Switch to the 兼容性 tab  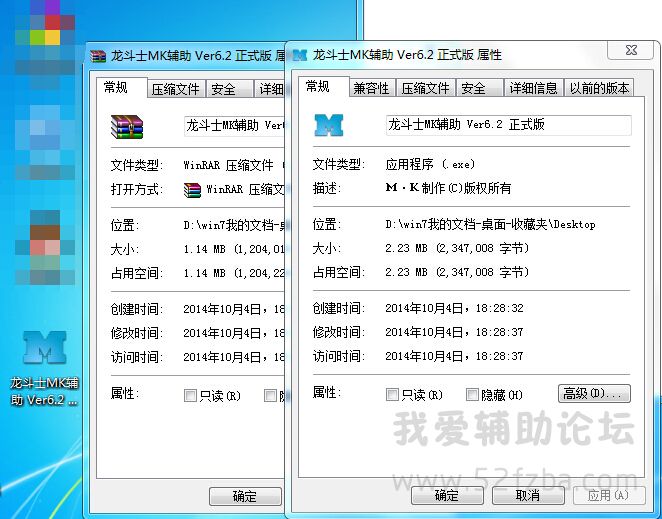point(372,88)
